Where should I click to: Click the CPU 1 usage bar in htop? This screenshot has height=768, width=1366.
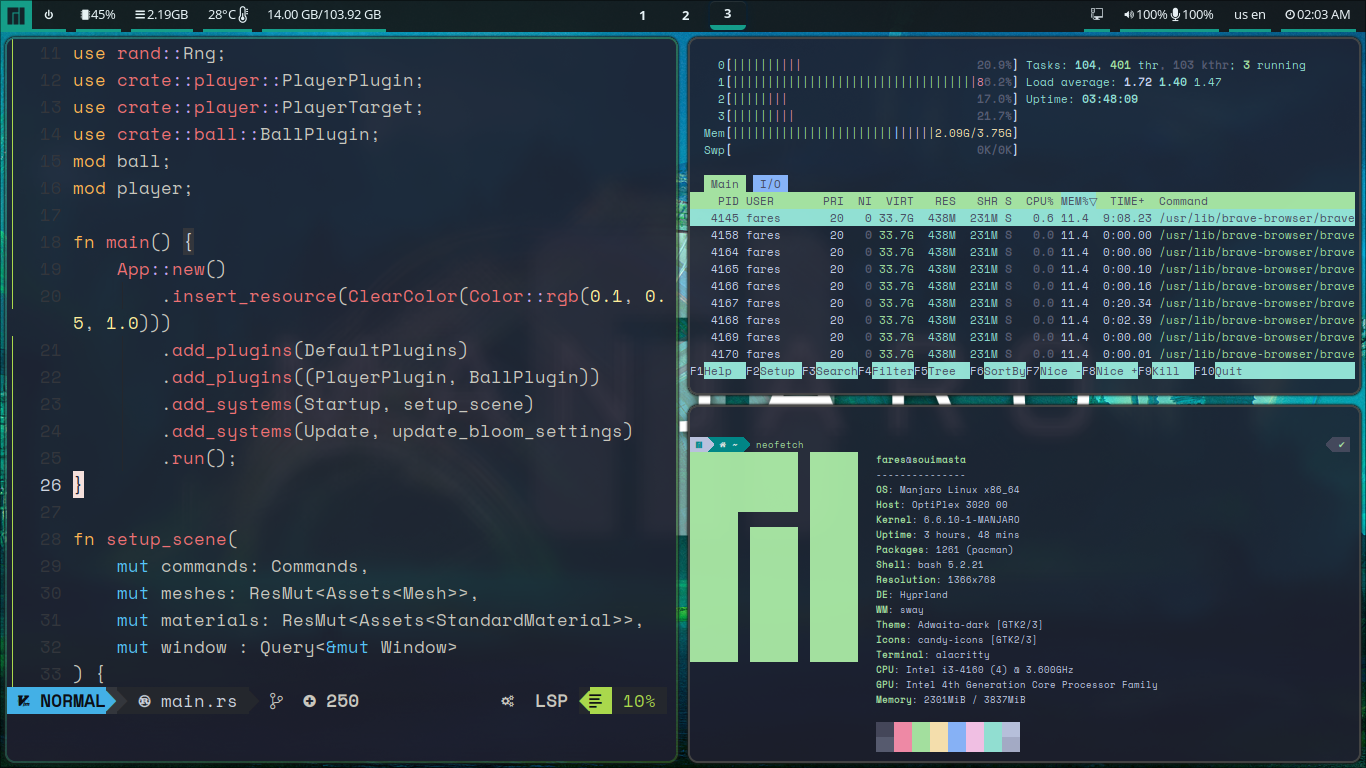point(867,82)
